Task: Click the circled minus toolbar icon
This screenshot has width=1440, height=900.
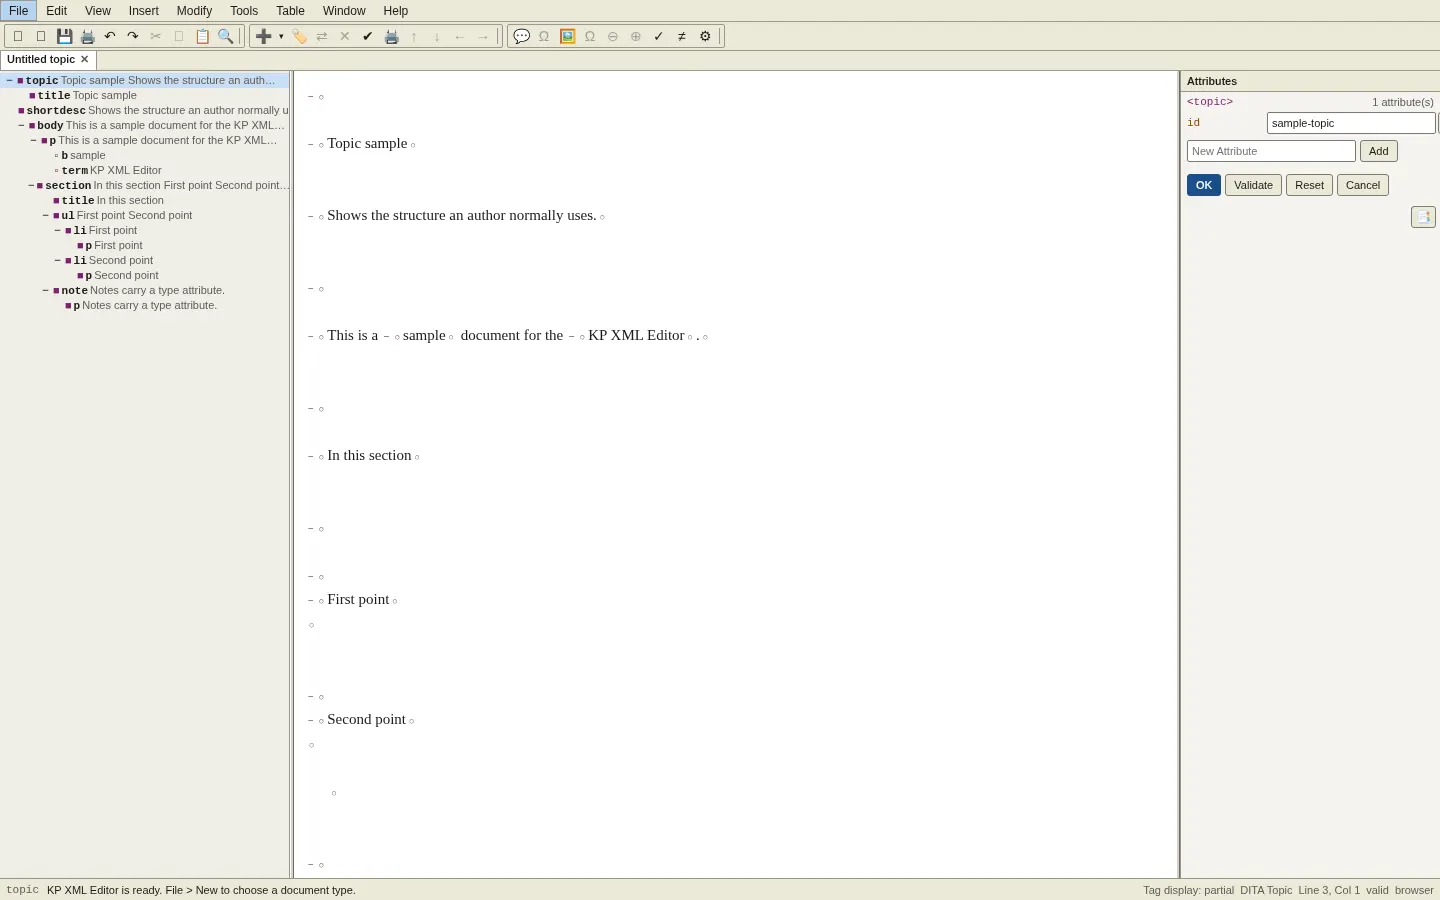Action: [x=613, y=36]
